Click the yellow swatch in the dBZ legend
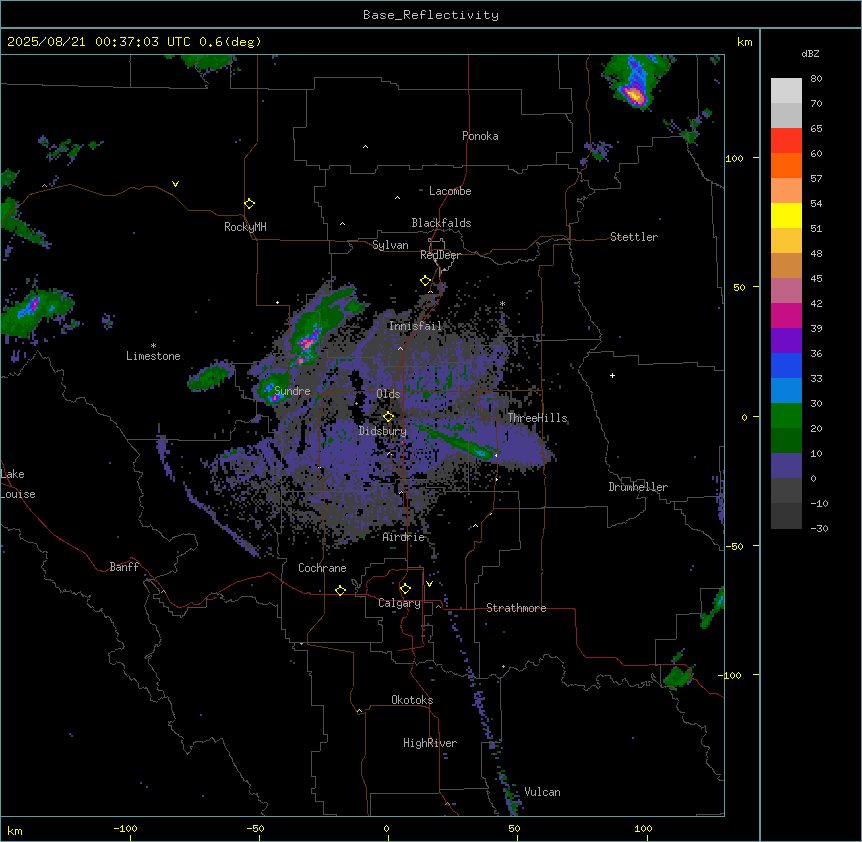Screen dimensions: 862x842 [x=786, y=215]
